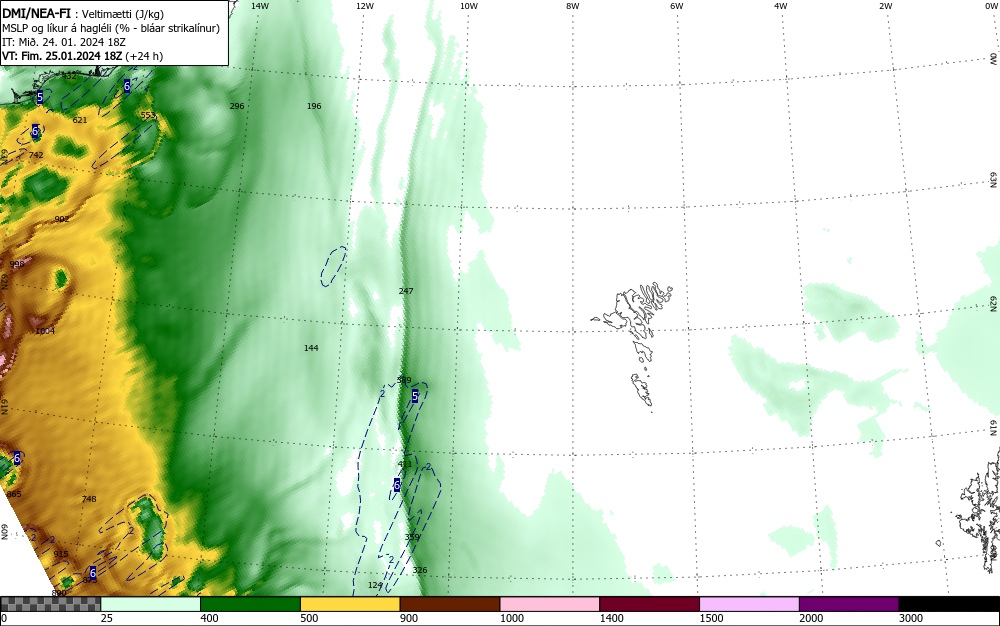The image size is (1000, 626).
Task: Click the legend number 1400
Action: point(611,618)
